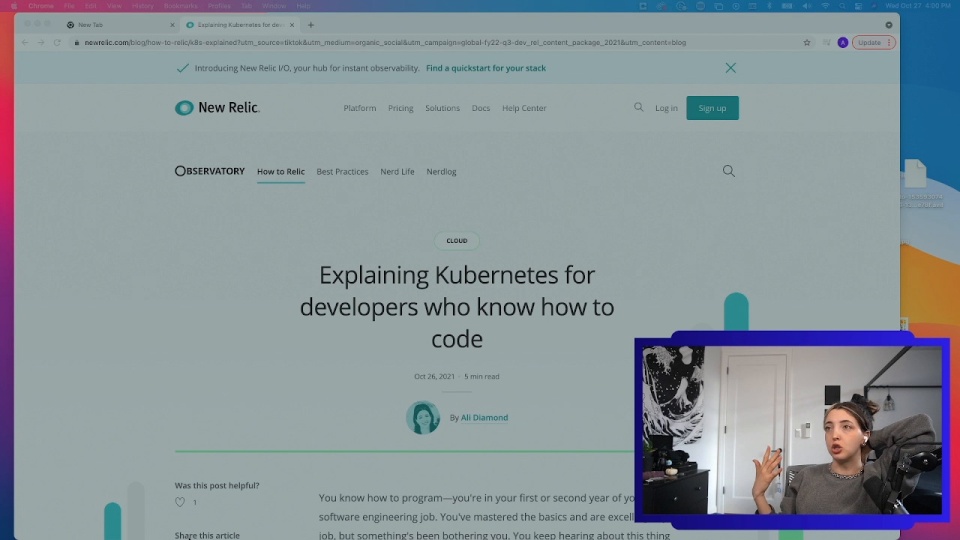
Task: Select the Explaining Kubernetes browser tab
Action: (240, 25)
